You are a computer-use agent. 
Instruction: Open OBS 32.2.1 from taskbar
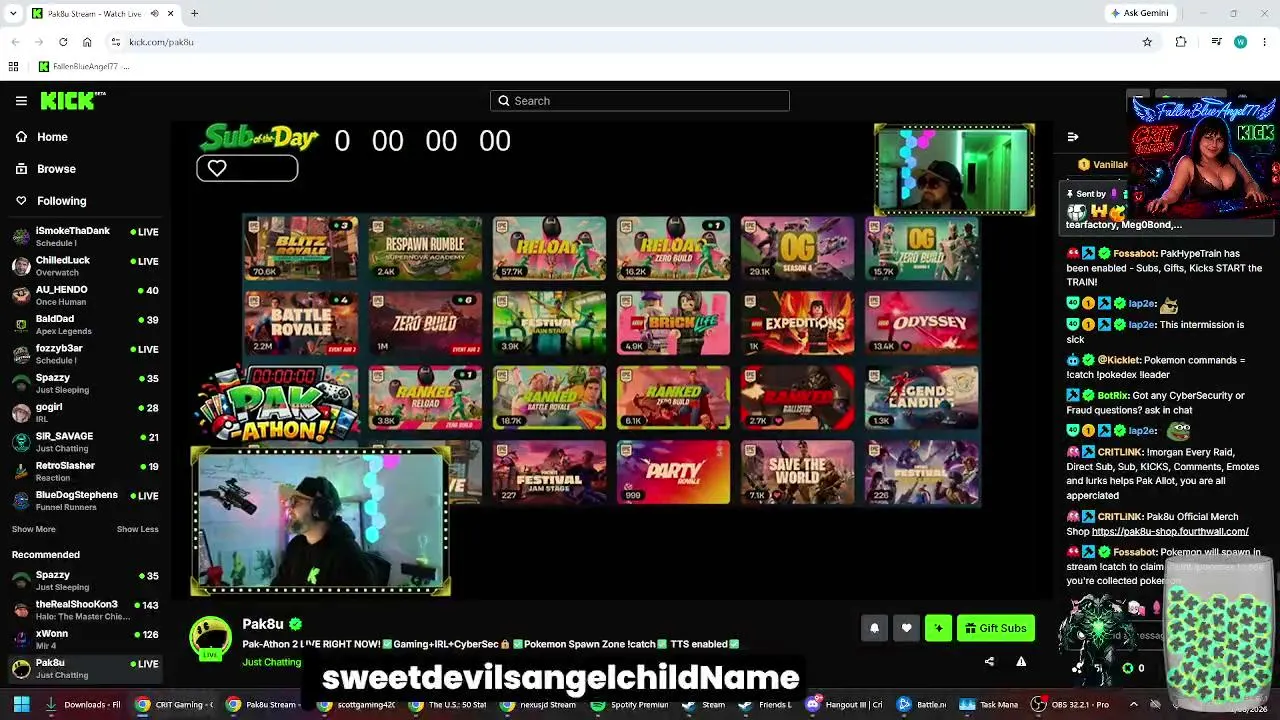tap(1072, 704)
